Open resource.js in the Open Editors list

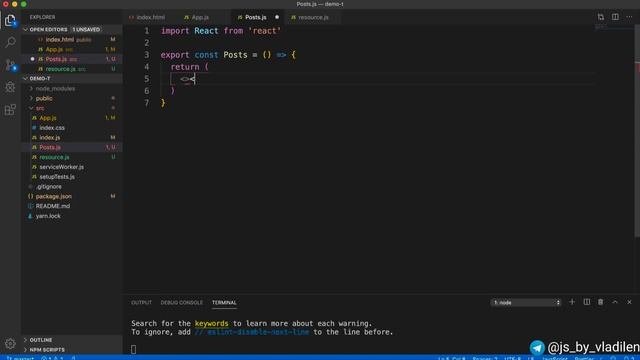click(x=72, y=69)
